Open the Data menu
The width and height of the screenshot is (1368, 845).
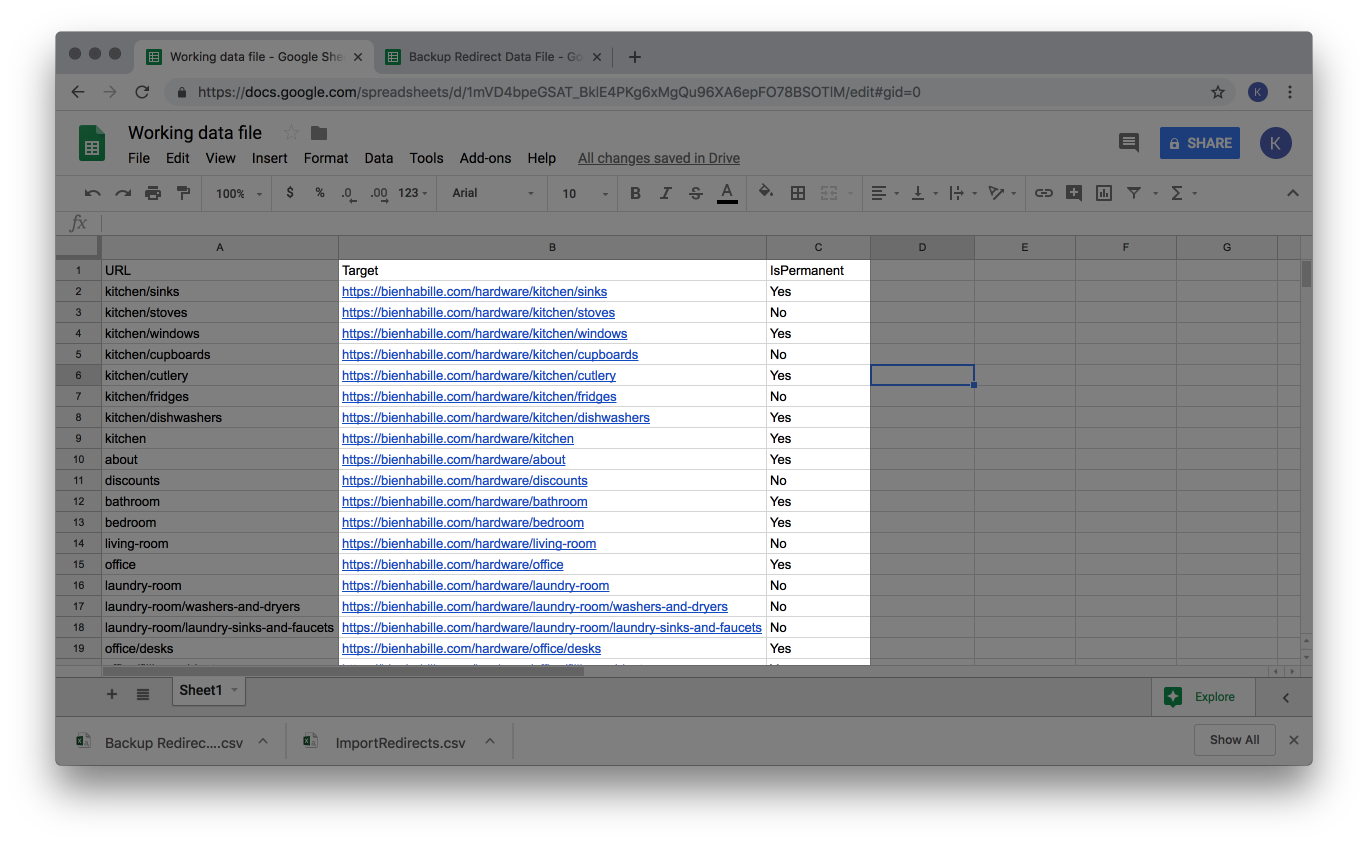point(378,158)
